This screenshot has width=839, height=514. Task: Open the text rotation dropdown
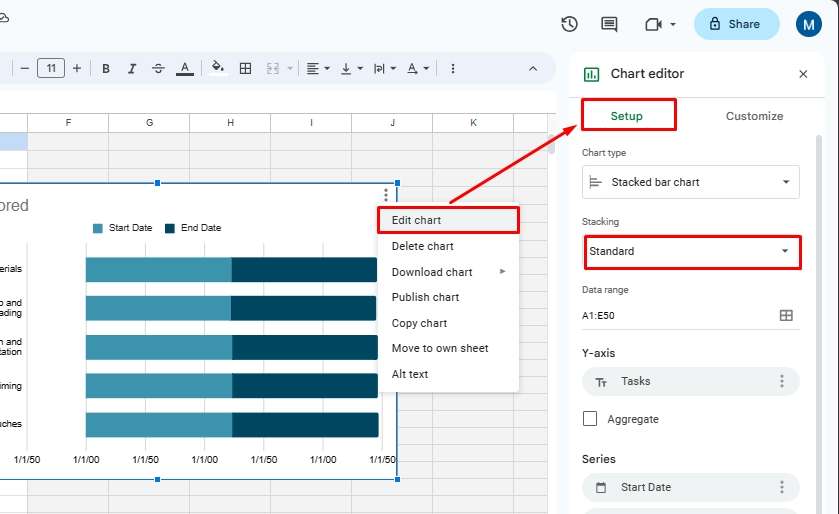(x=418, y=68)
